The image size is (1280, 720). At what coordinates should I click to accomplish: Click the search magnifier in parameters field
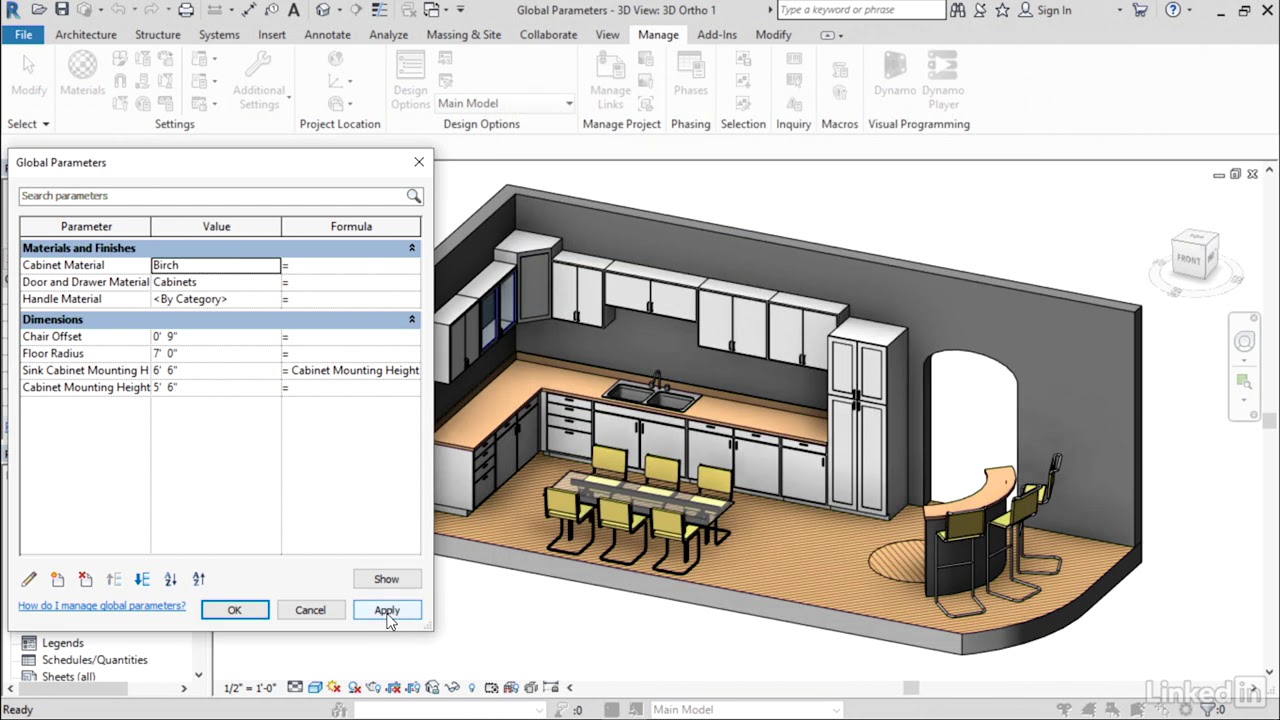coord(413,196)
